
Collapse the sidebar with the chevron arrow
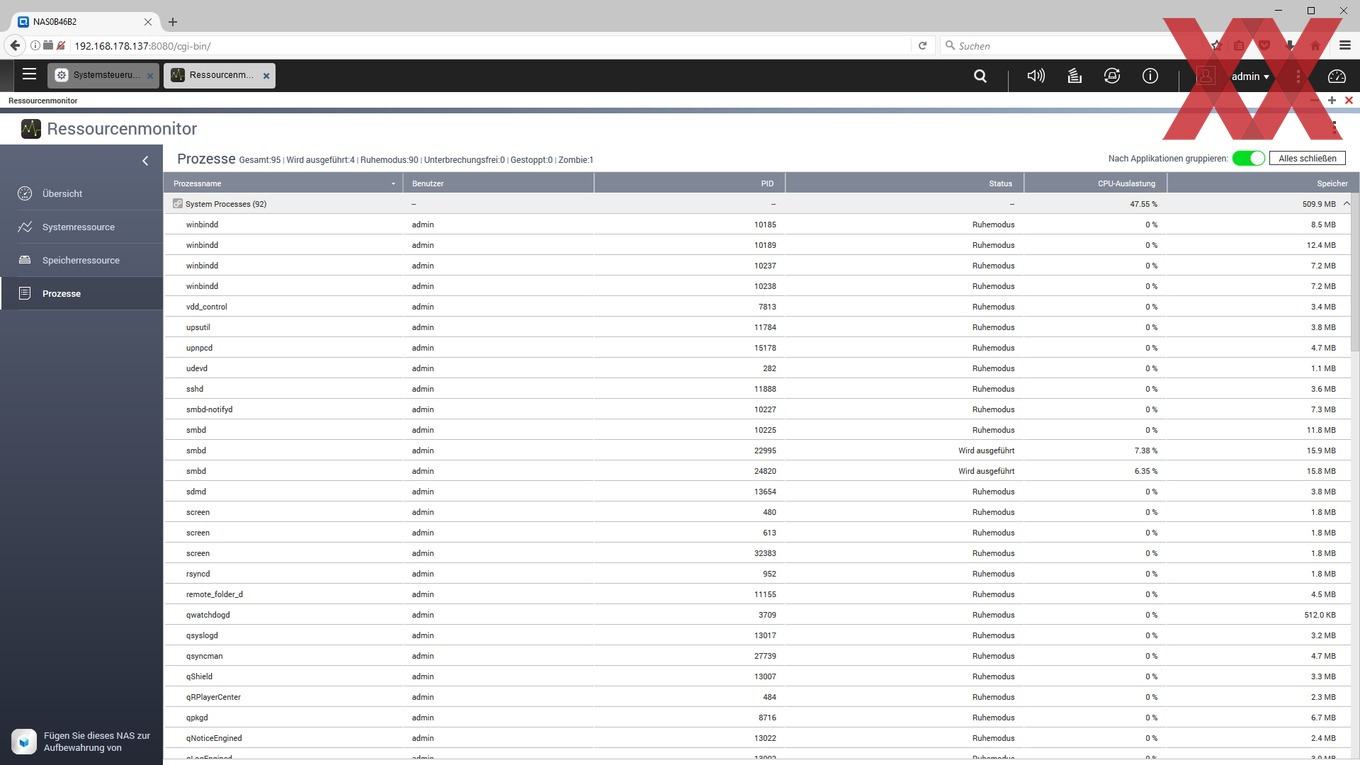click(145, 160)
